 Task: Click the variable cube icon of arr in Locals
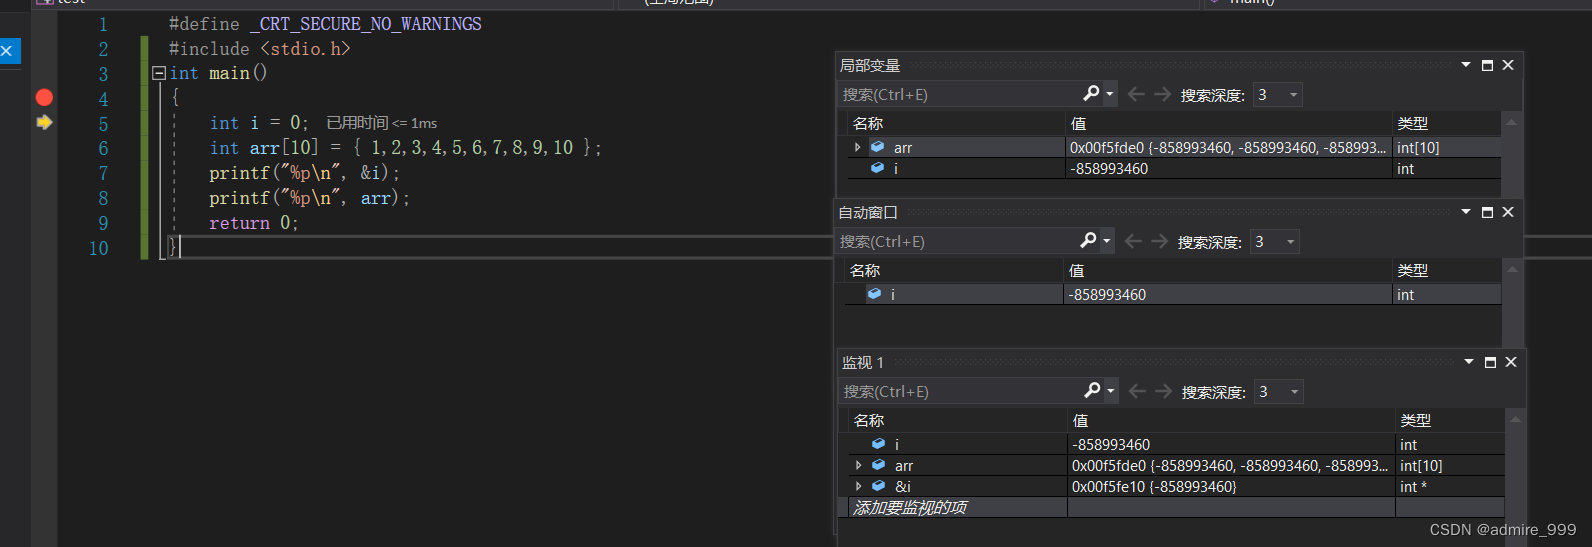(877, 147)
